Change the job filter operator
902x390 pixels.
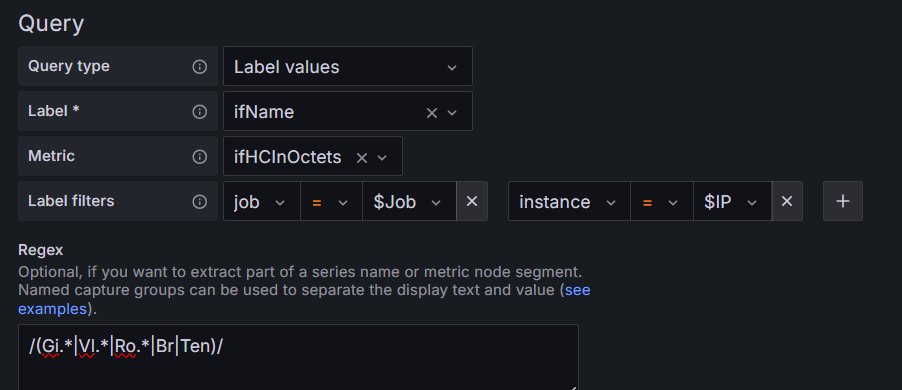click(x=331, y=201)
